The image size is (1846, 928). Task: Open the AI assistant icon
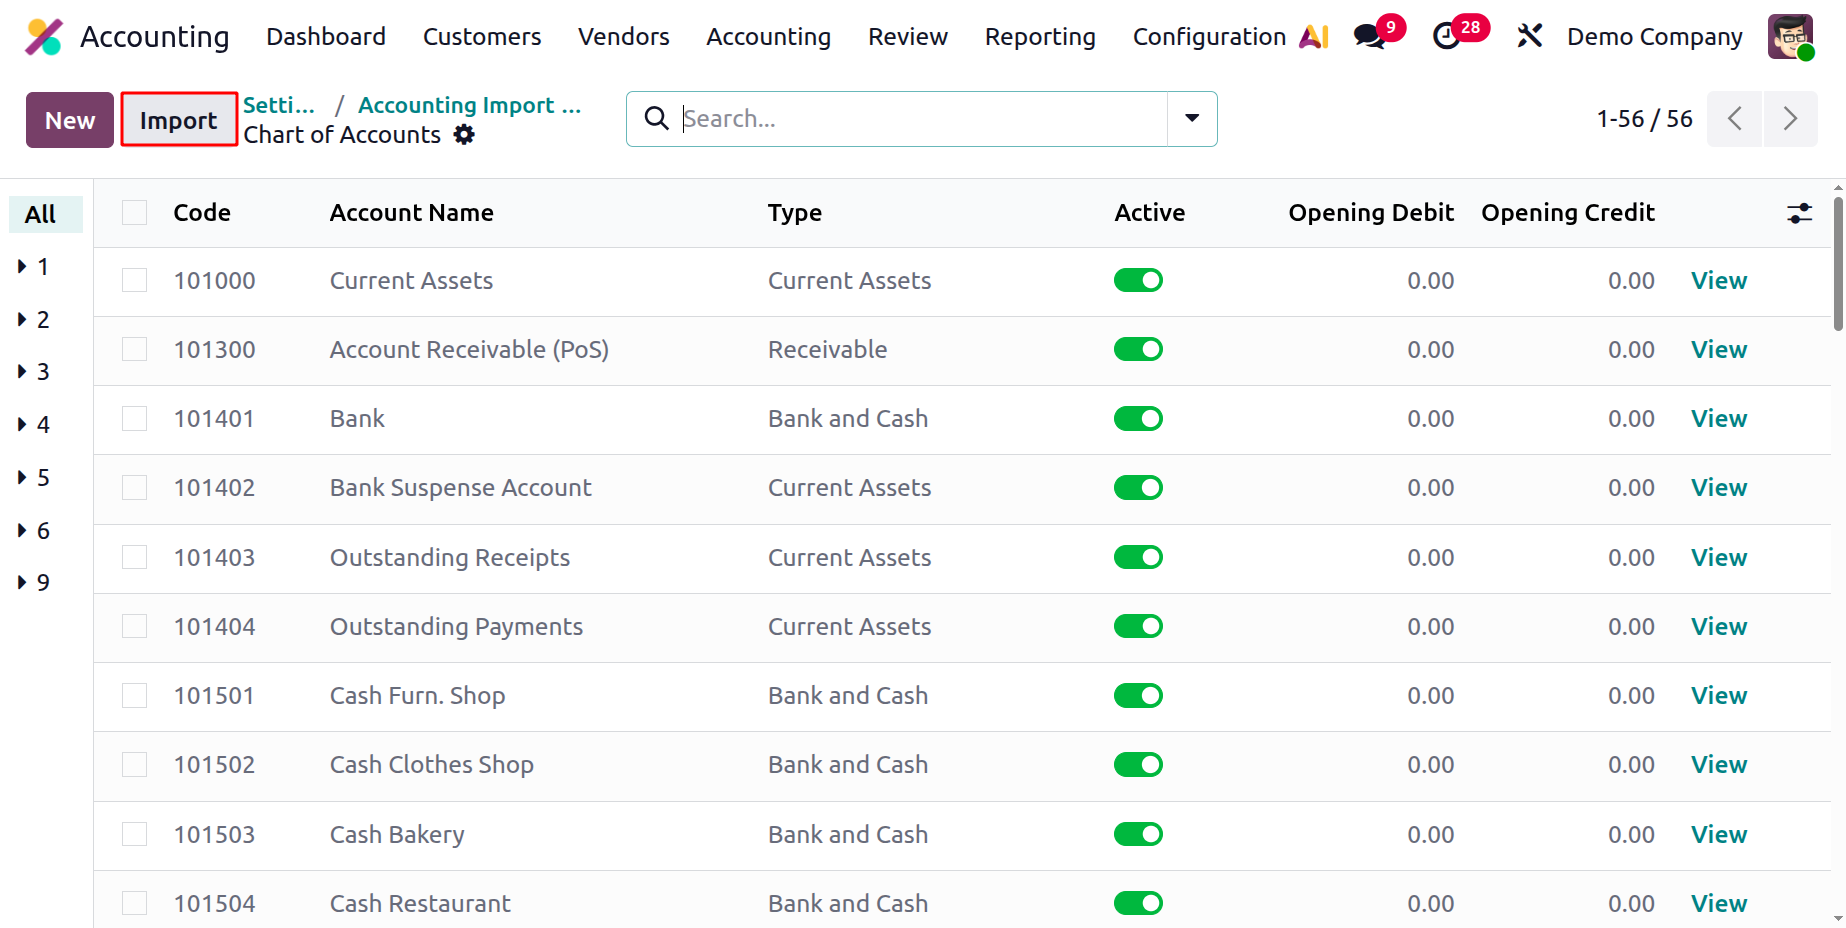point(1314,37)
